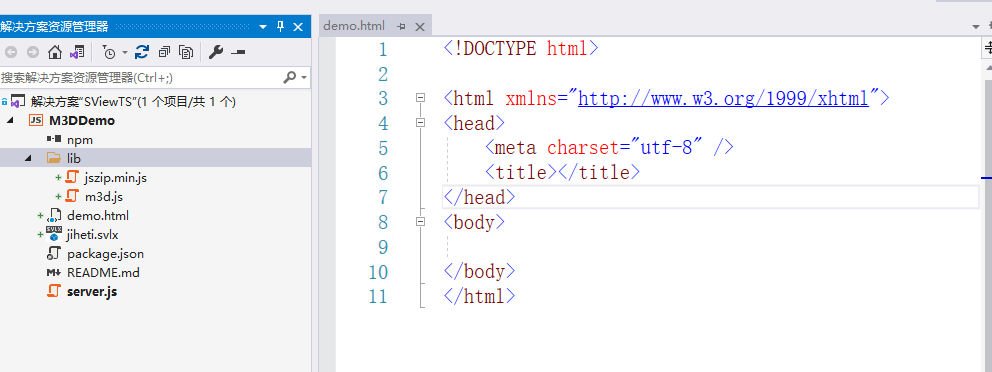The width and height of the screenshot is (992, 372).
Task: Click the Forward navigation arrow in Solution Explorer
Action: [32, 52]
